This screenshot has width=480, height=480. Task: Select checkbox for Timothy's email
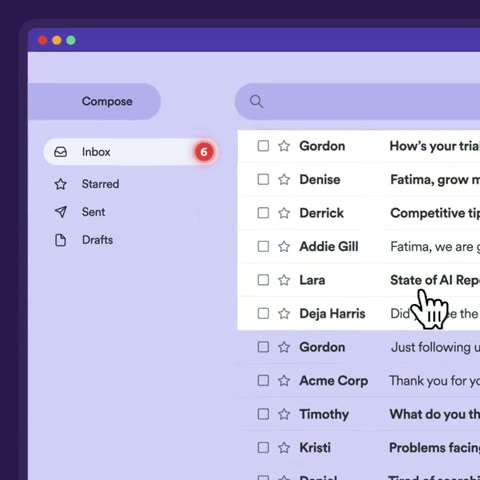coord(263,414)
